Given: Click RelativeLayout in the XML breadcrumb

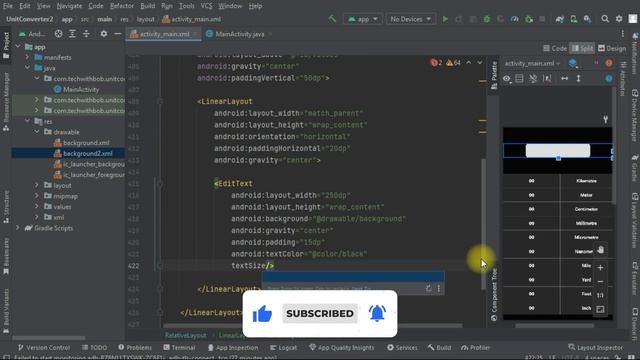Looking at the screenshot, I should [186, 335].
